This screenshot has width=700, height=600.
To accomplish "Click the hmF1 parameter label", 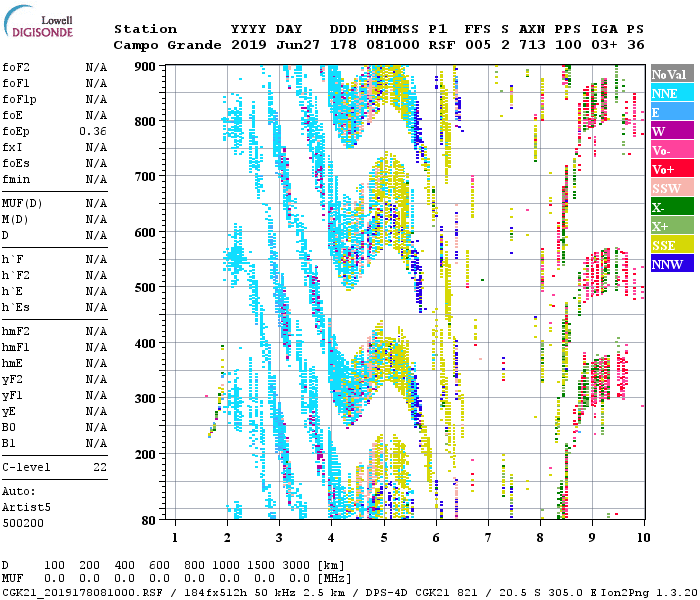I will click(x=16, y=347).
